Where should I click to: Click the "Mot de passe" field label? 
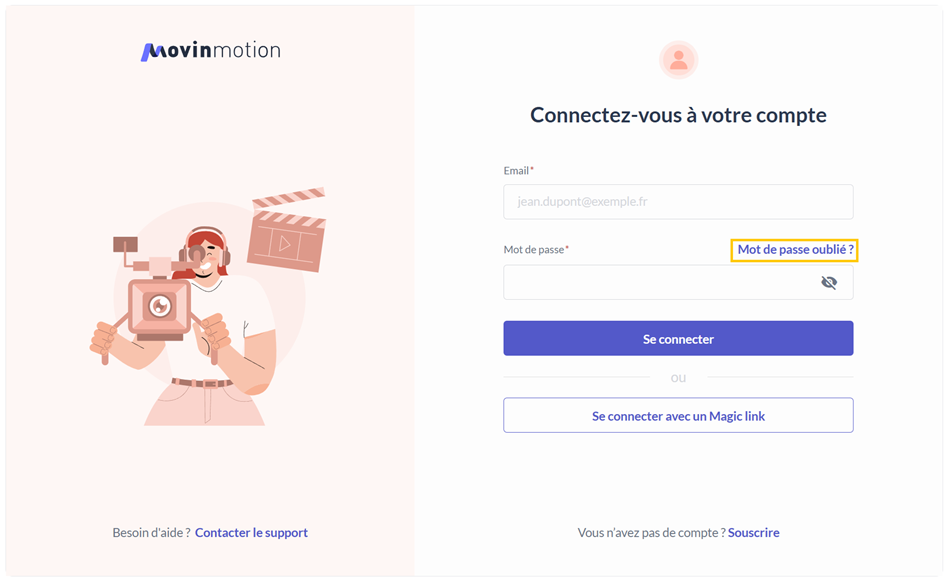coord(535,250)
